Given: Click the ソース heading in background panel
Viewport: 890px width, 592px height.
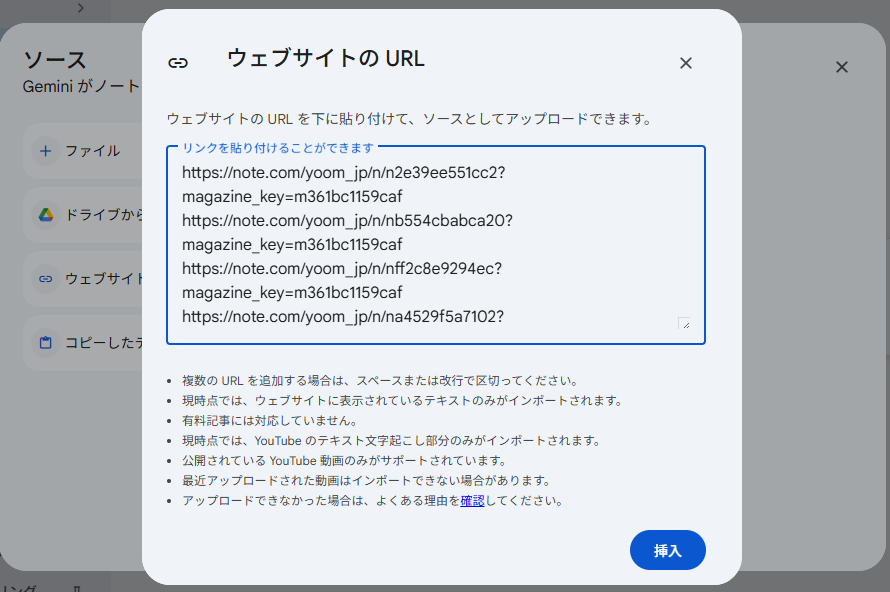Looking at the screenshot, I should tap(55, 60).
